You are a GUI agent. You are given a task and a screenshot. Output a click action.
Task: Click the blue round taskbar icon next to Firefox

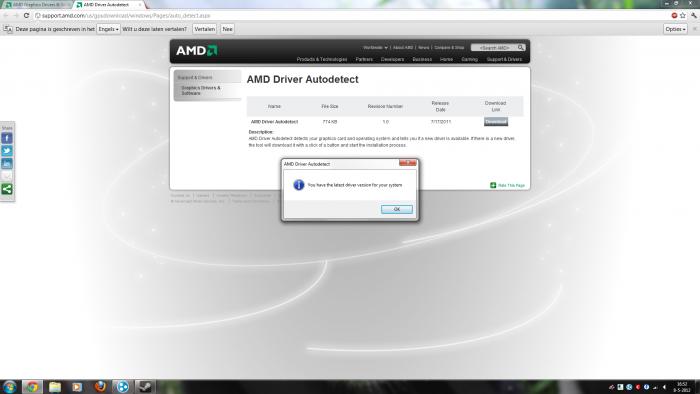122,387
